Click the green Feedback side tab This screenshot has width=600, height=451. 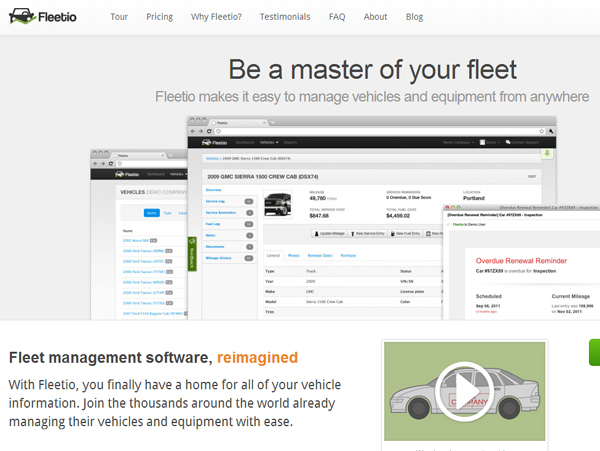click(x=192, y=254)
